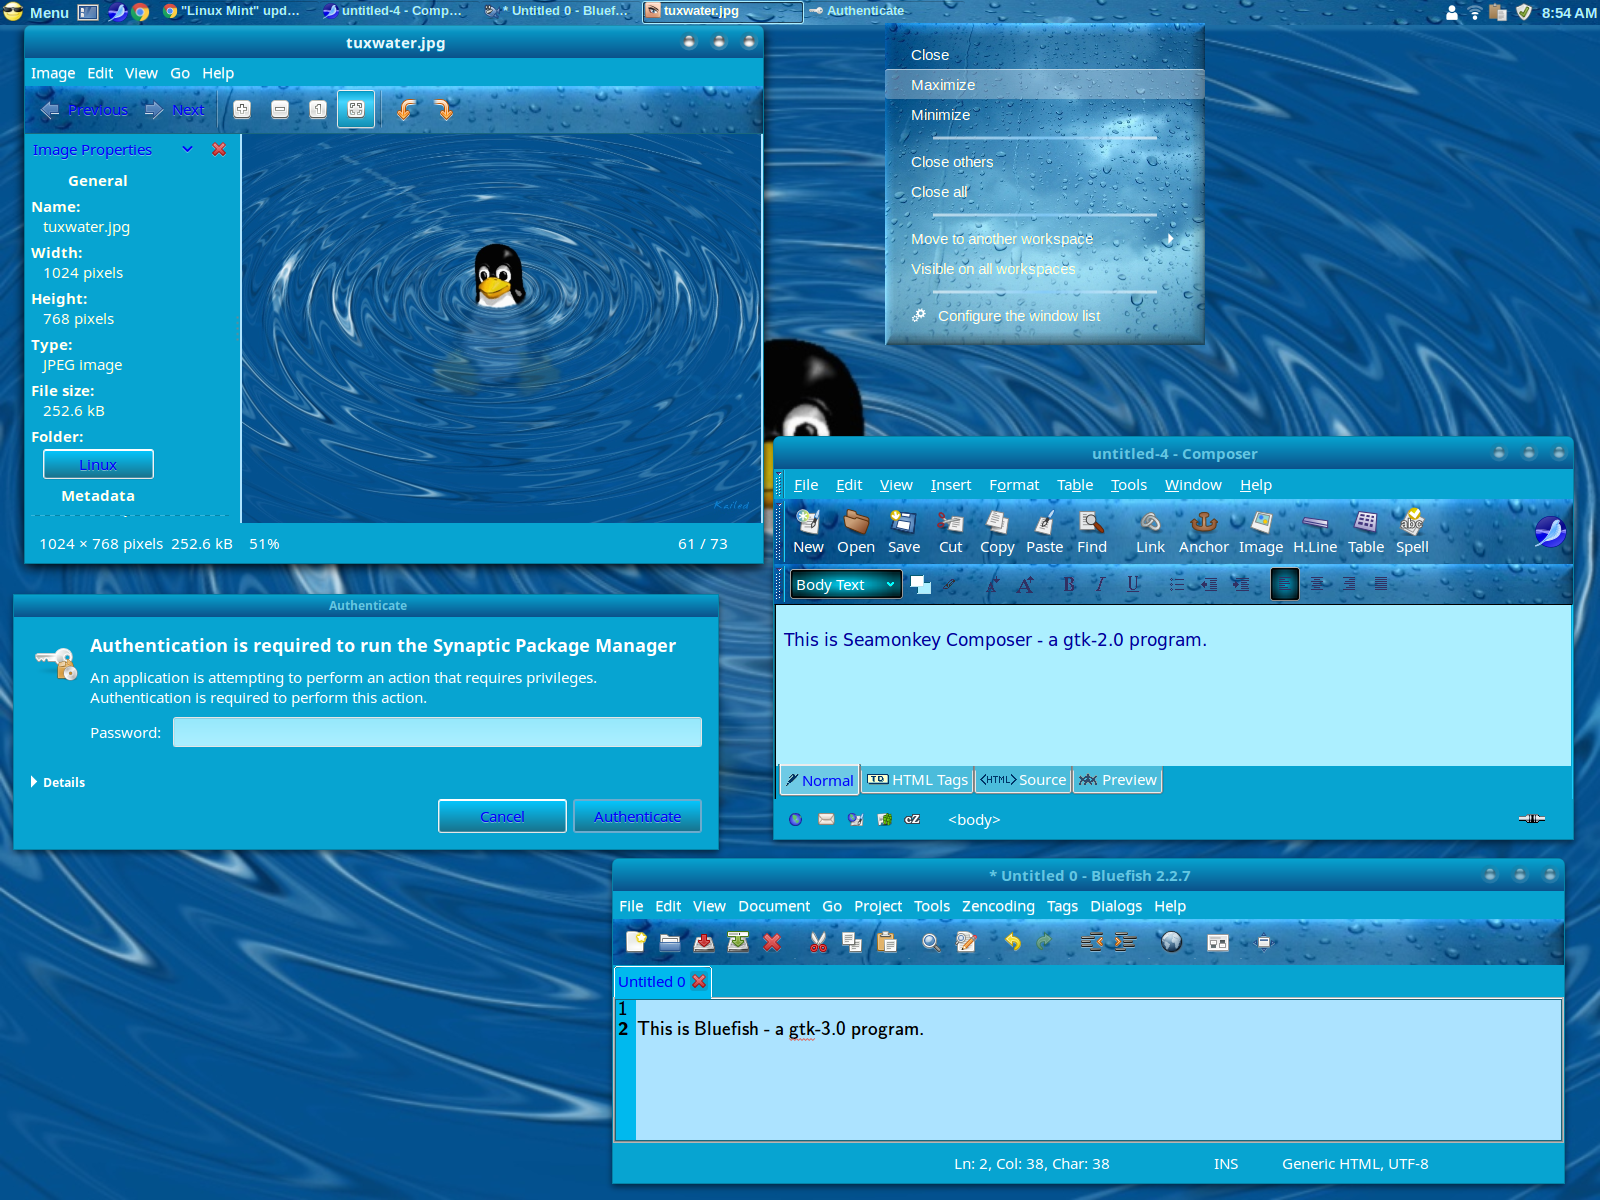Viewport: 1600px width, 1200px height.
Task: Open the Go menu in image viewer
Action: point(180,73)
